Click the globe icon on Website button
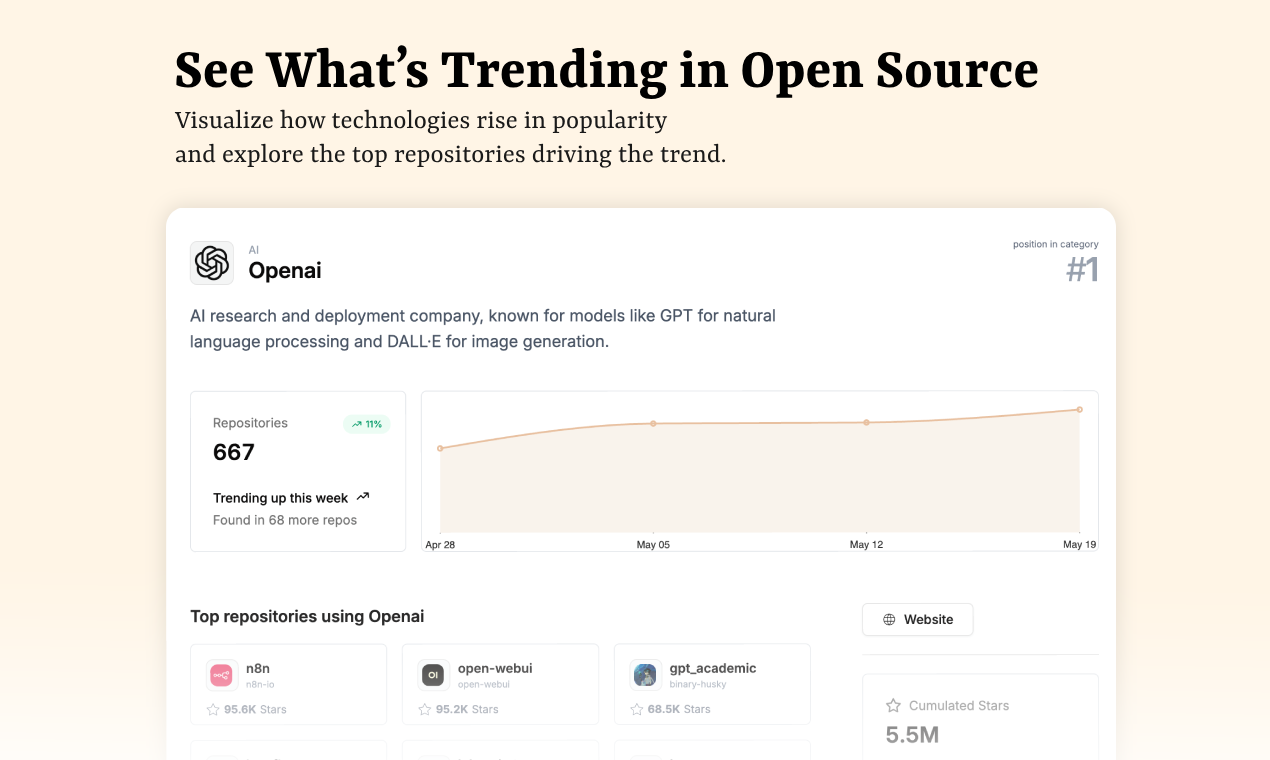 889,620
